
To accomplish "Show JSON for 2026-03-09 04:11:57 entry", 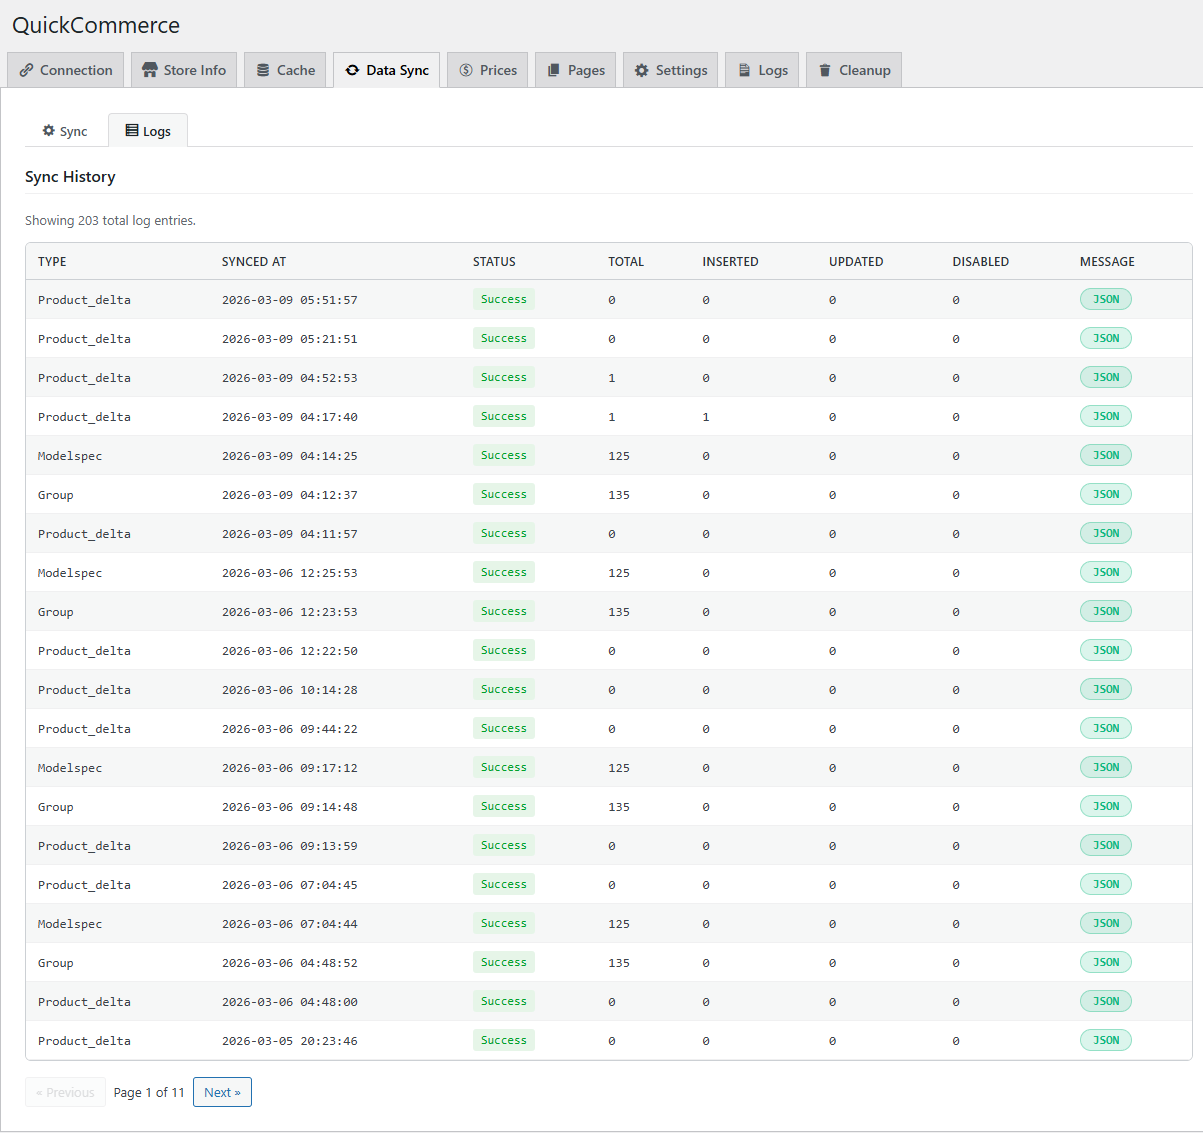I will (1106, 533).
